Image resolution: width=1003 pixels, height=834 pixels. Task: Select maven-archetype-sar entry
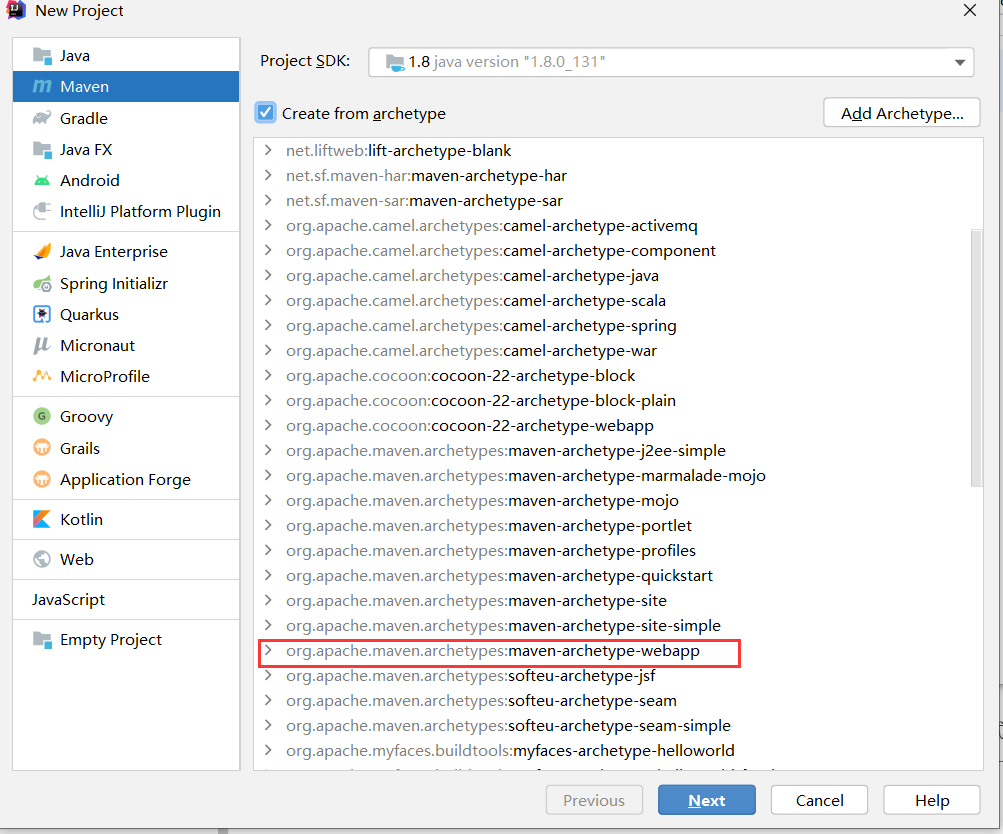pos(424,201)
